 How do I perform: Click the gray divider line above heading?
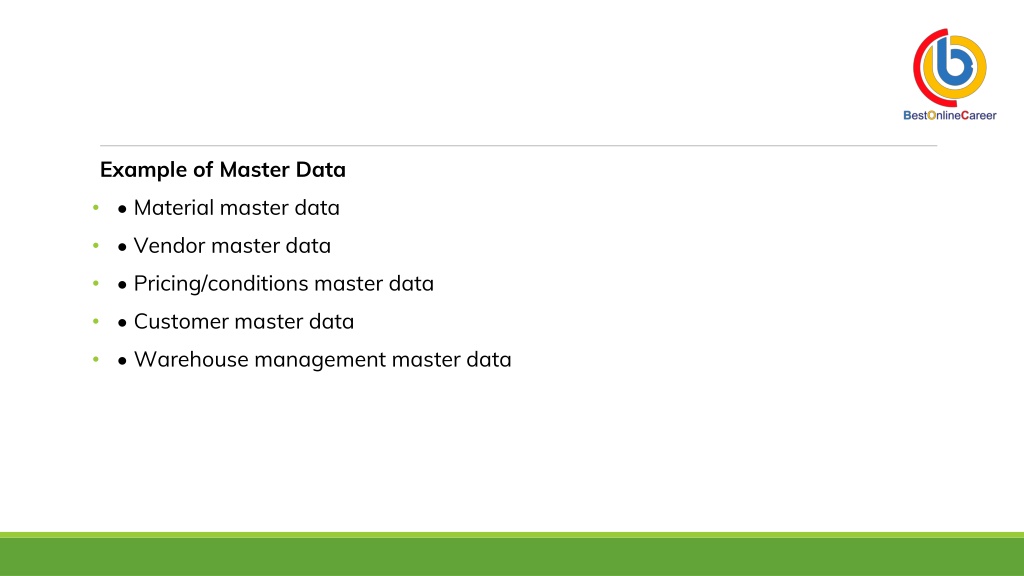click(519, 145)
